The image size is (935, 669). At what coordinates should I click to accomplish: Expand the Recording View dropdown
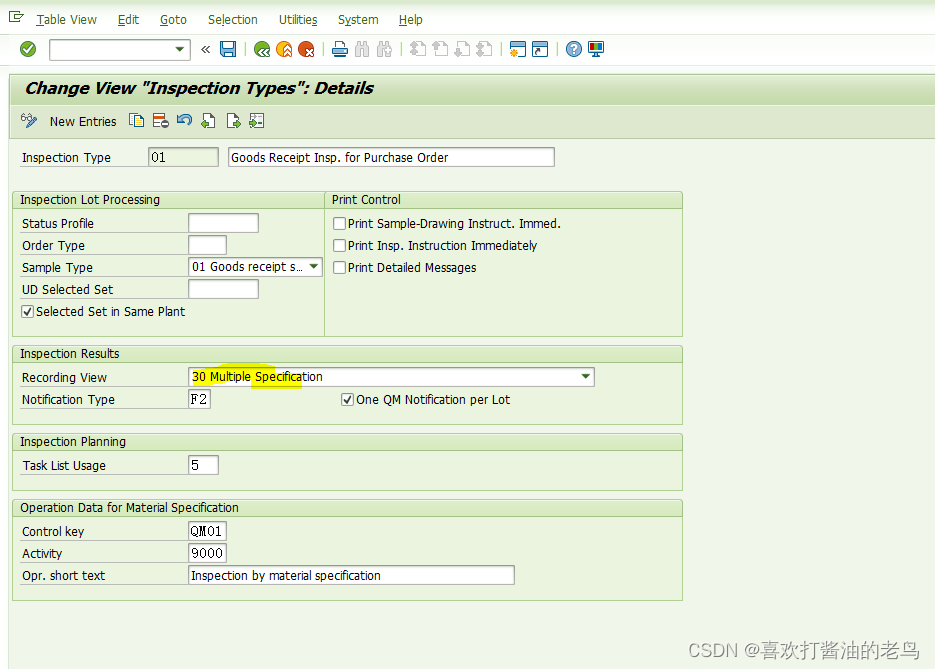[x=585, y=377]
